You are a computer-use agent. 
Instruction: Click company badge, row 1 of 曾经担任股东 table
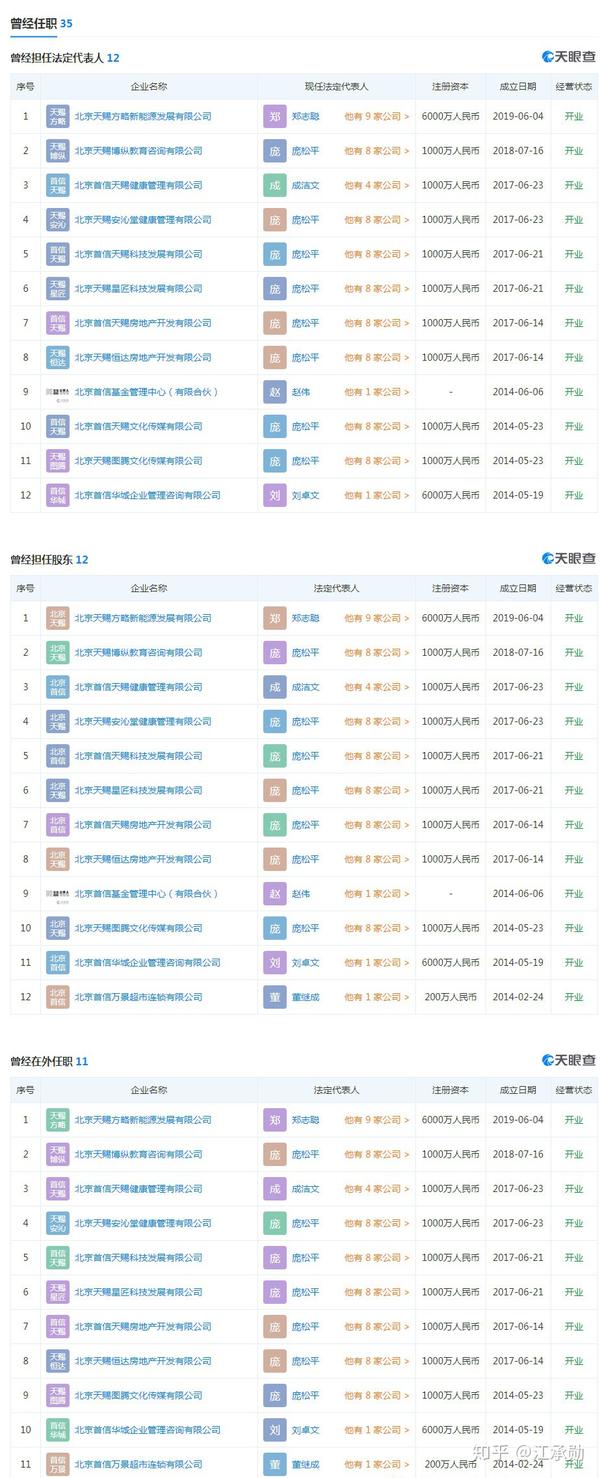coord(58,618)
